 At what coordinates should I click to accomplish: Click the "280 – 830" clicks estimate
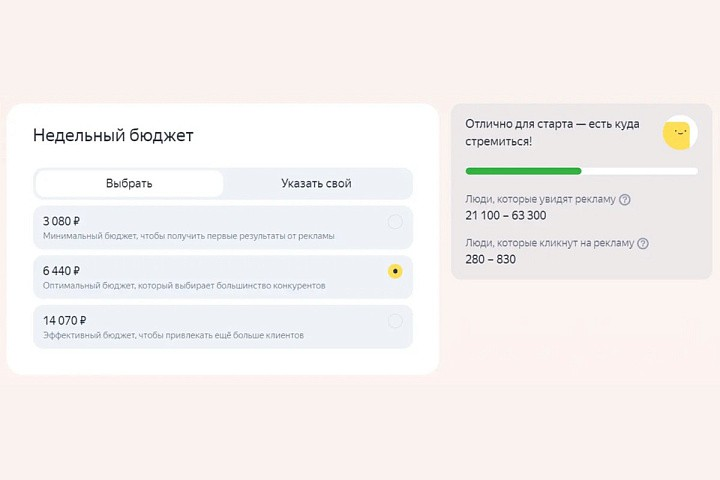(491, 259)
